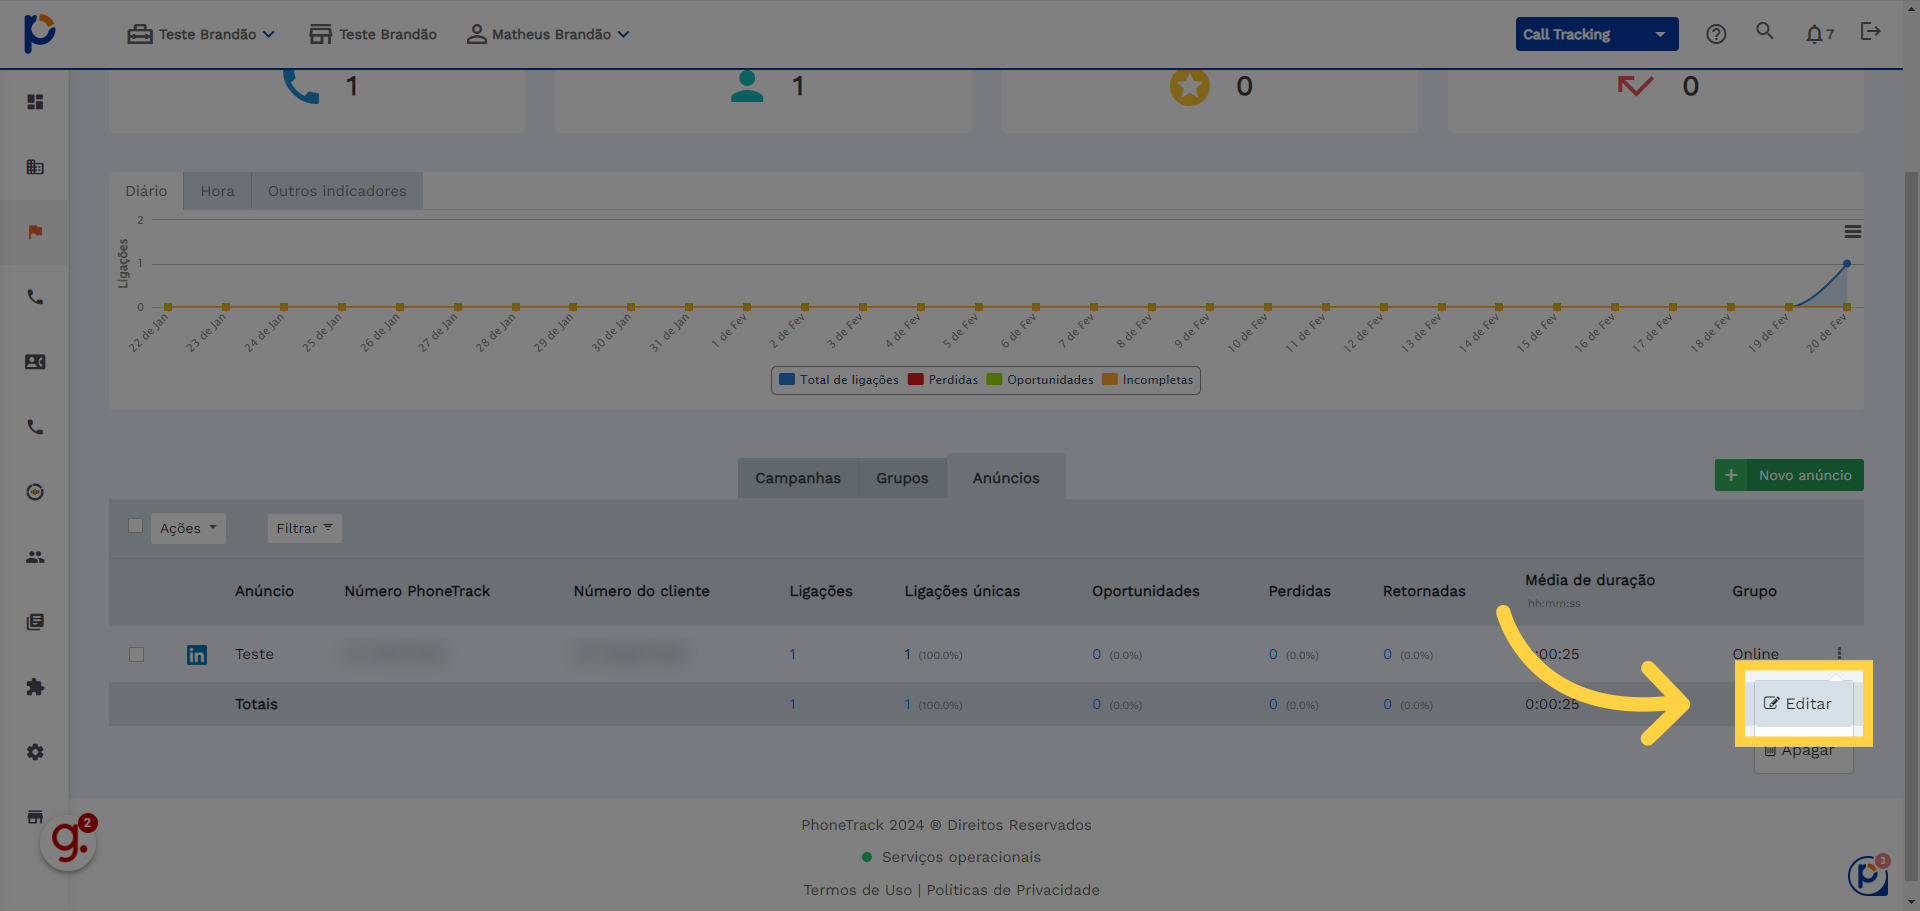Open the contact card icon in sidebar
The image size is (1920, 911).
35,362
